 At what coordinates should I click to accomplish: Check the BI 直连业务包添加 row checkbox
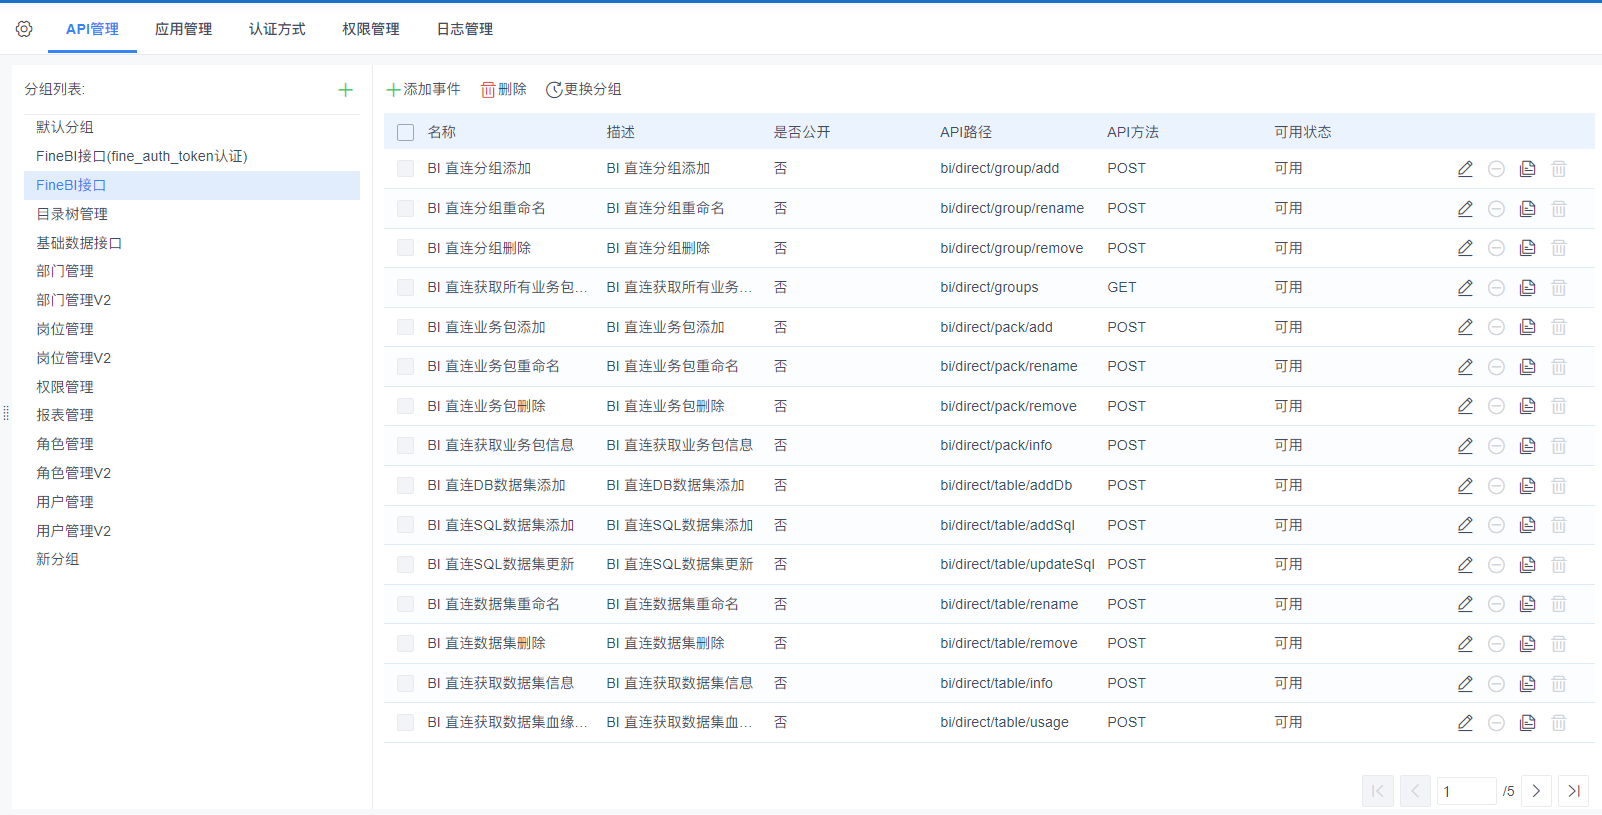[405, 327]
